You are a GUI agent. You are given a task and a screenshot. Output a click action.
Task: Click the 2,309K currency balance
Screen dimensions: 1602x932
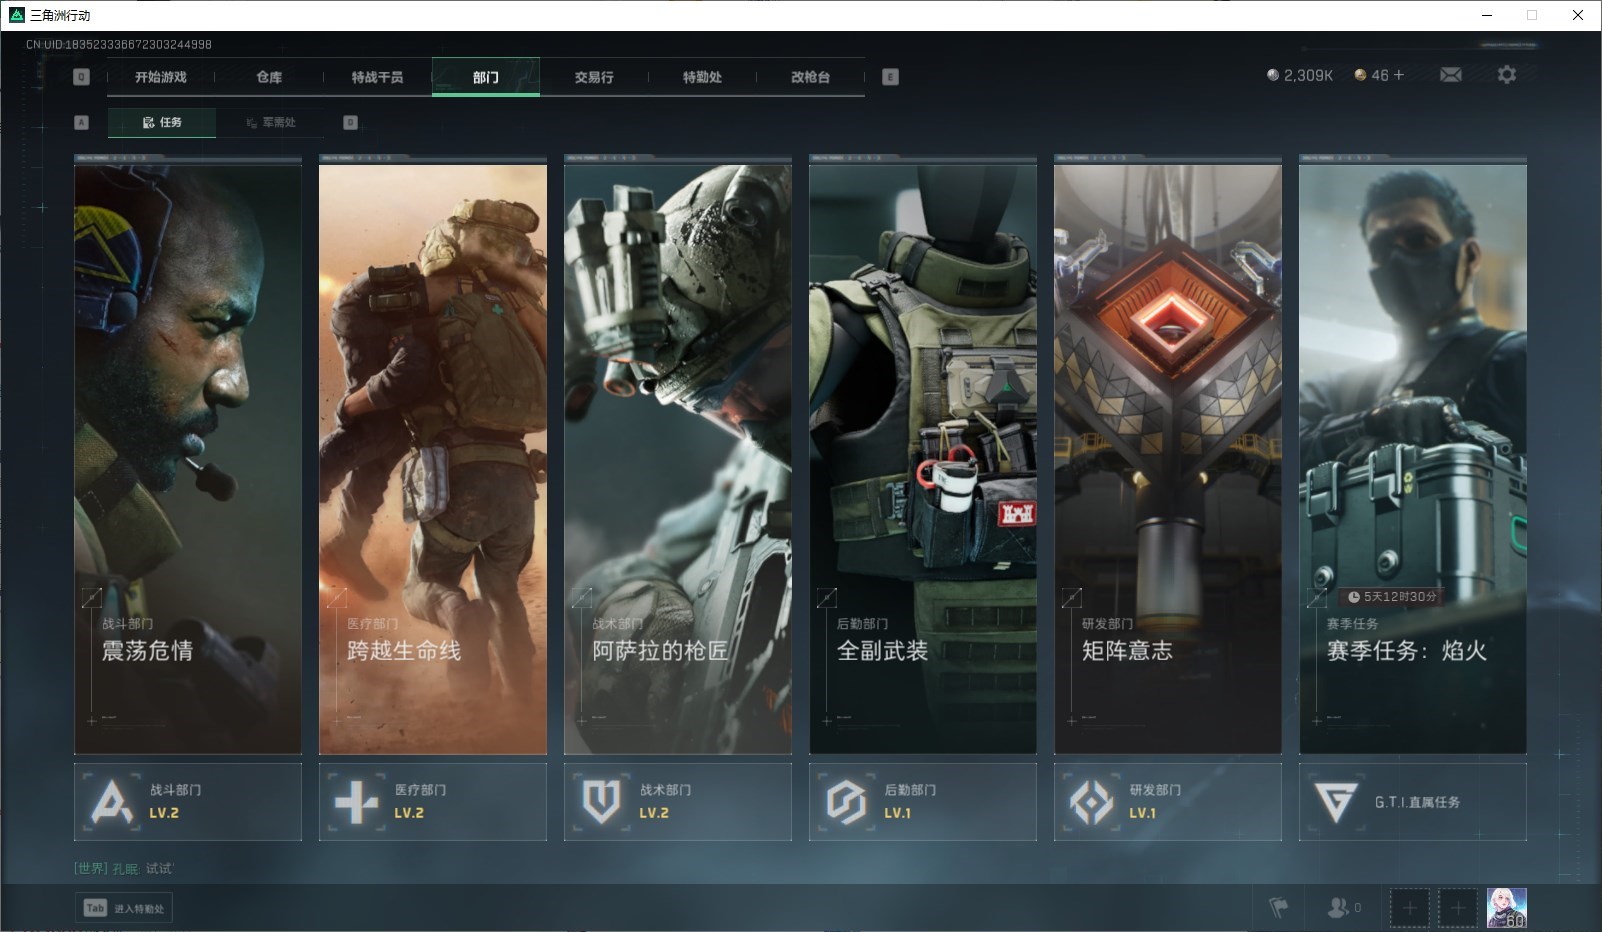click(x=1300, y=75)
